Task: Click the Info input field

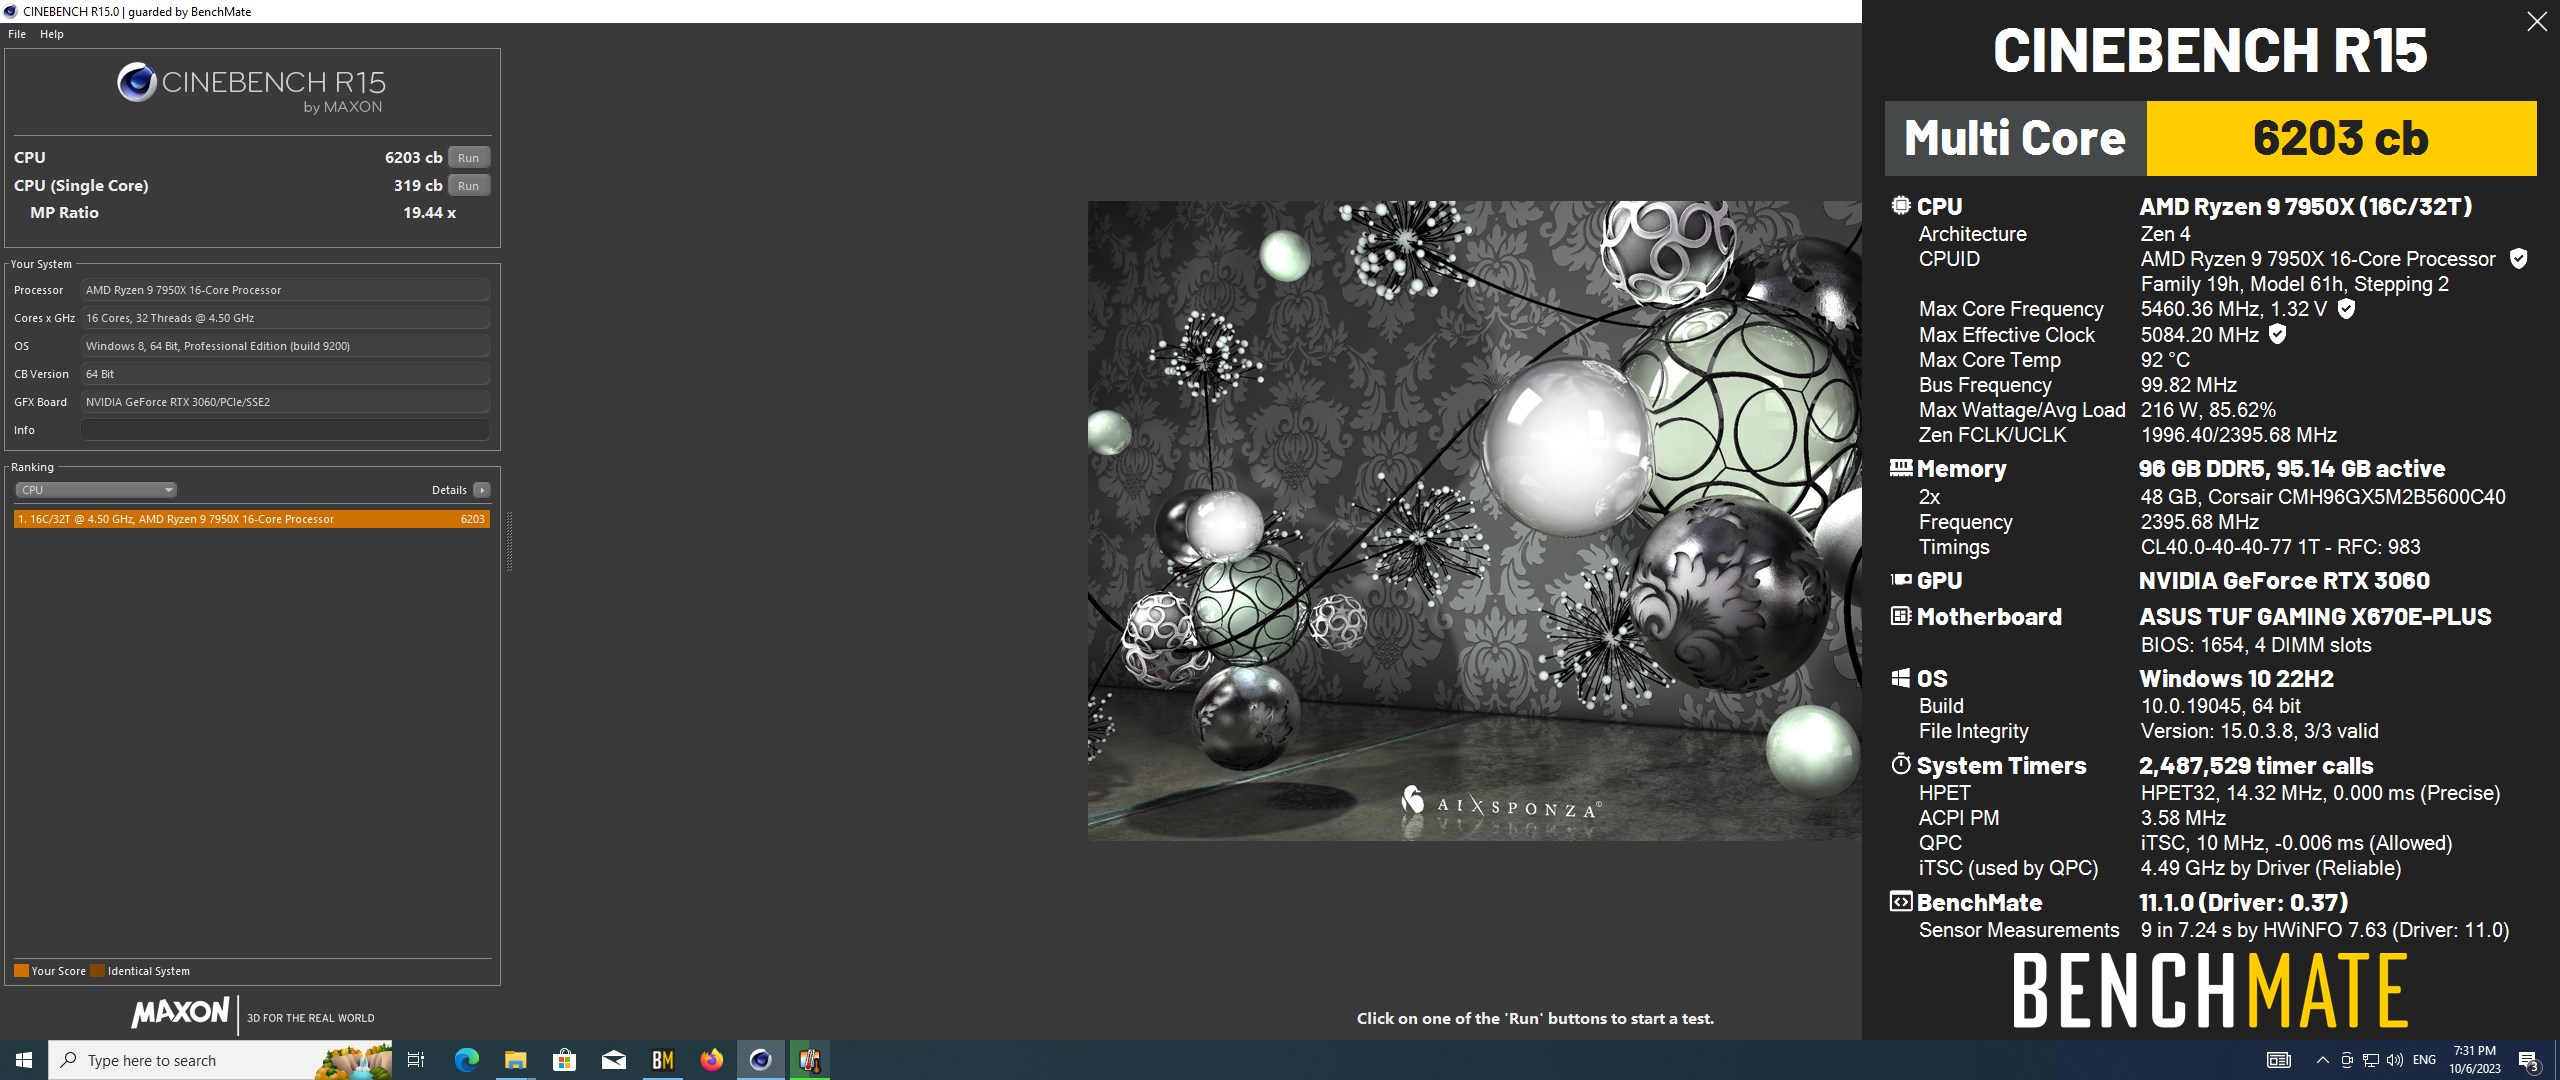Action: 285,430
